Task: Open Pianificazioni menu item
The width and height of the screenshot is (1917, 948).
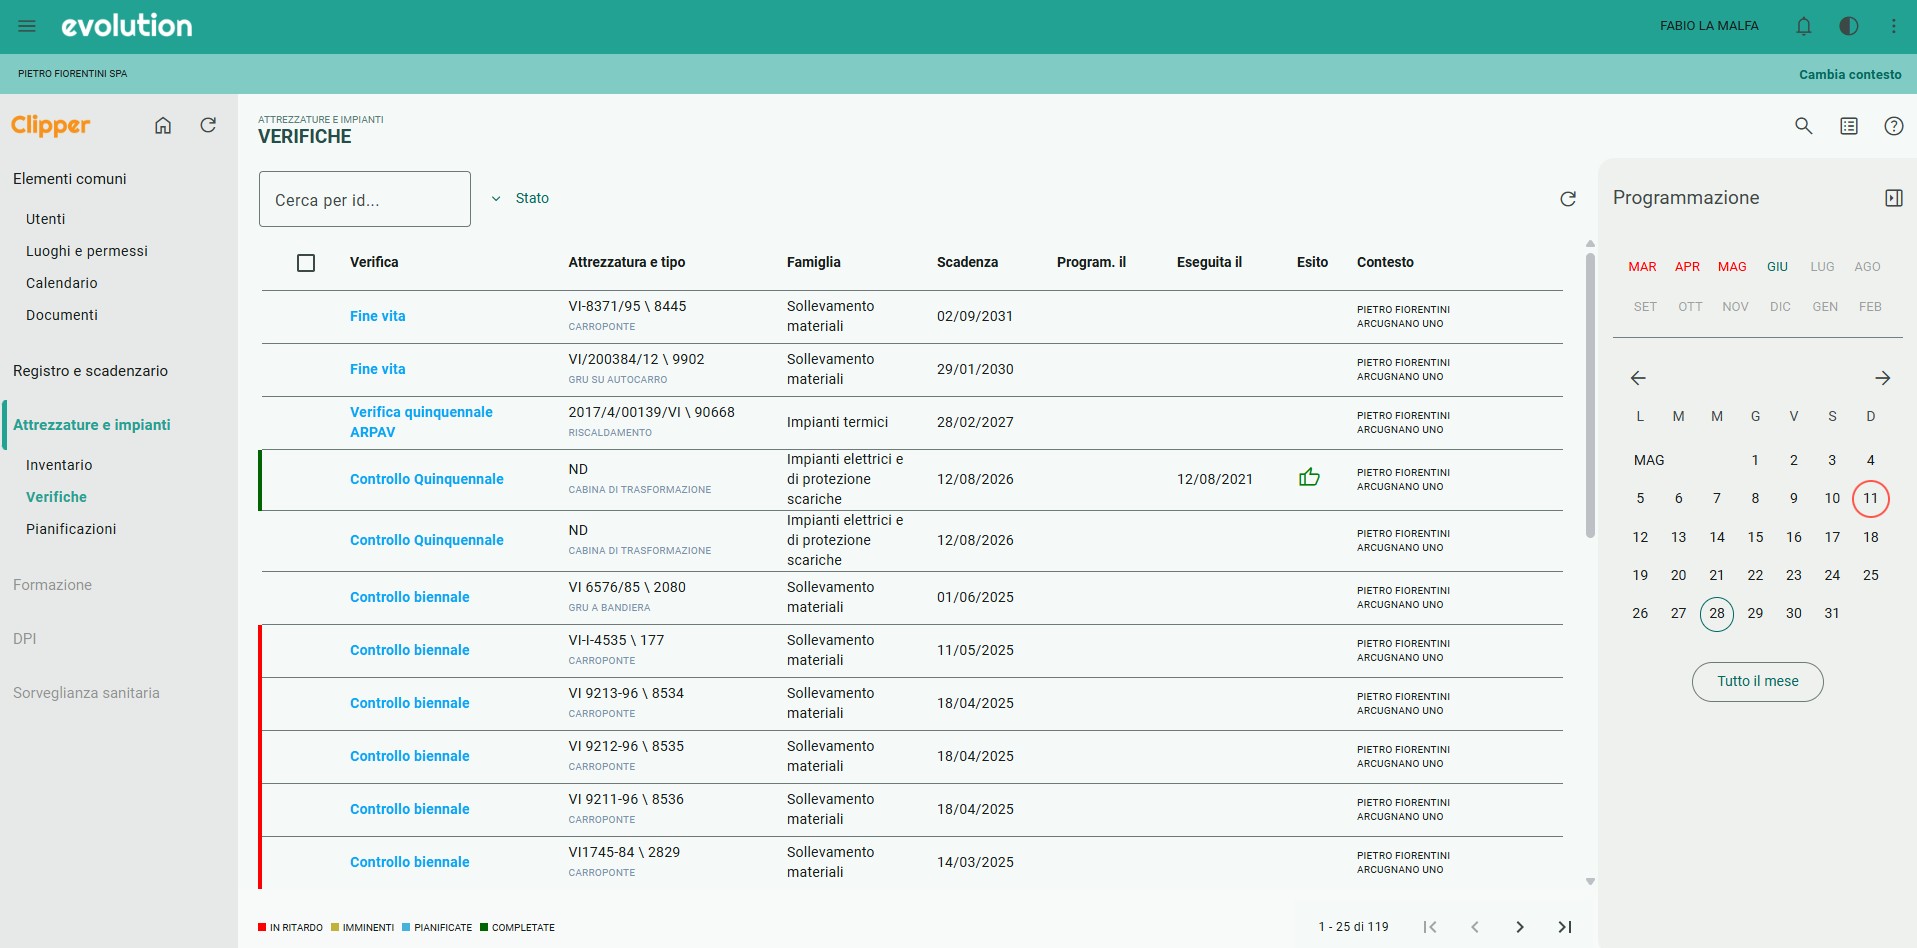Action: (71, 529)
